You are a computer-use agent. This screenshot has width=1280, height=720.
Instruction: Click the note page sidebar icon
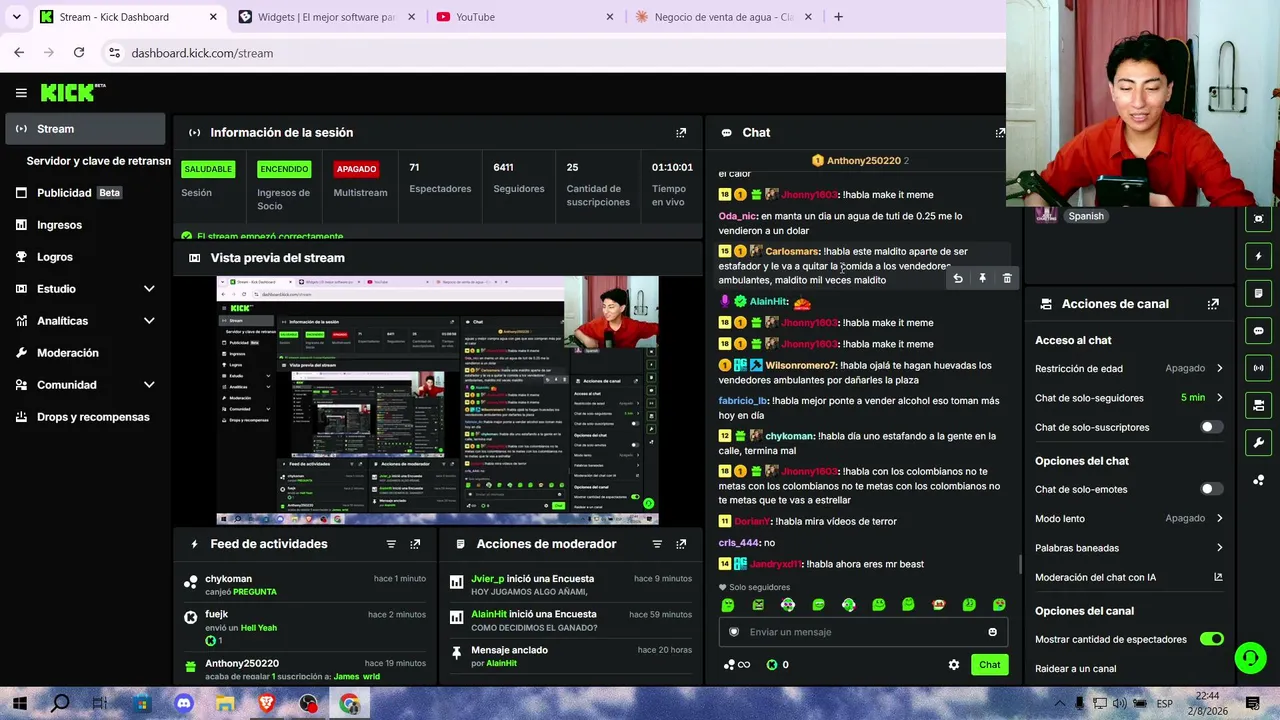pyautogui.click(x=1259, y=293)
